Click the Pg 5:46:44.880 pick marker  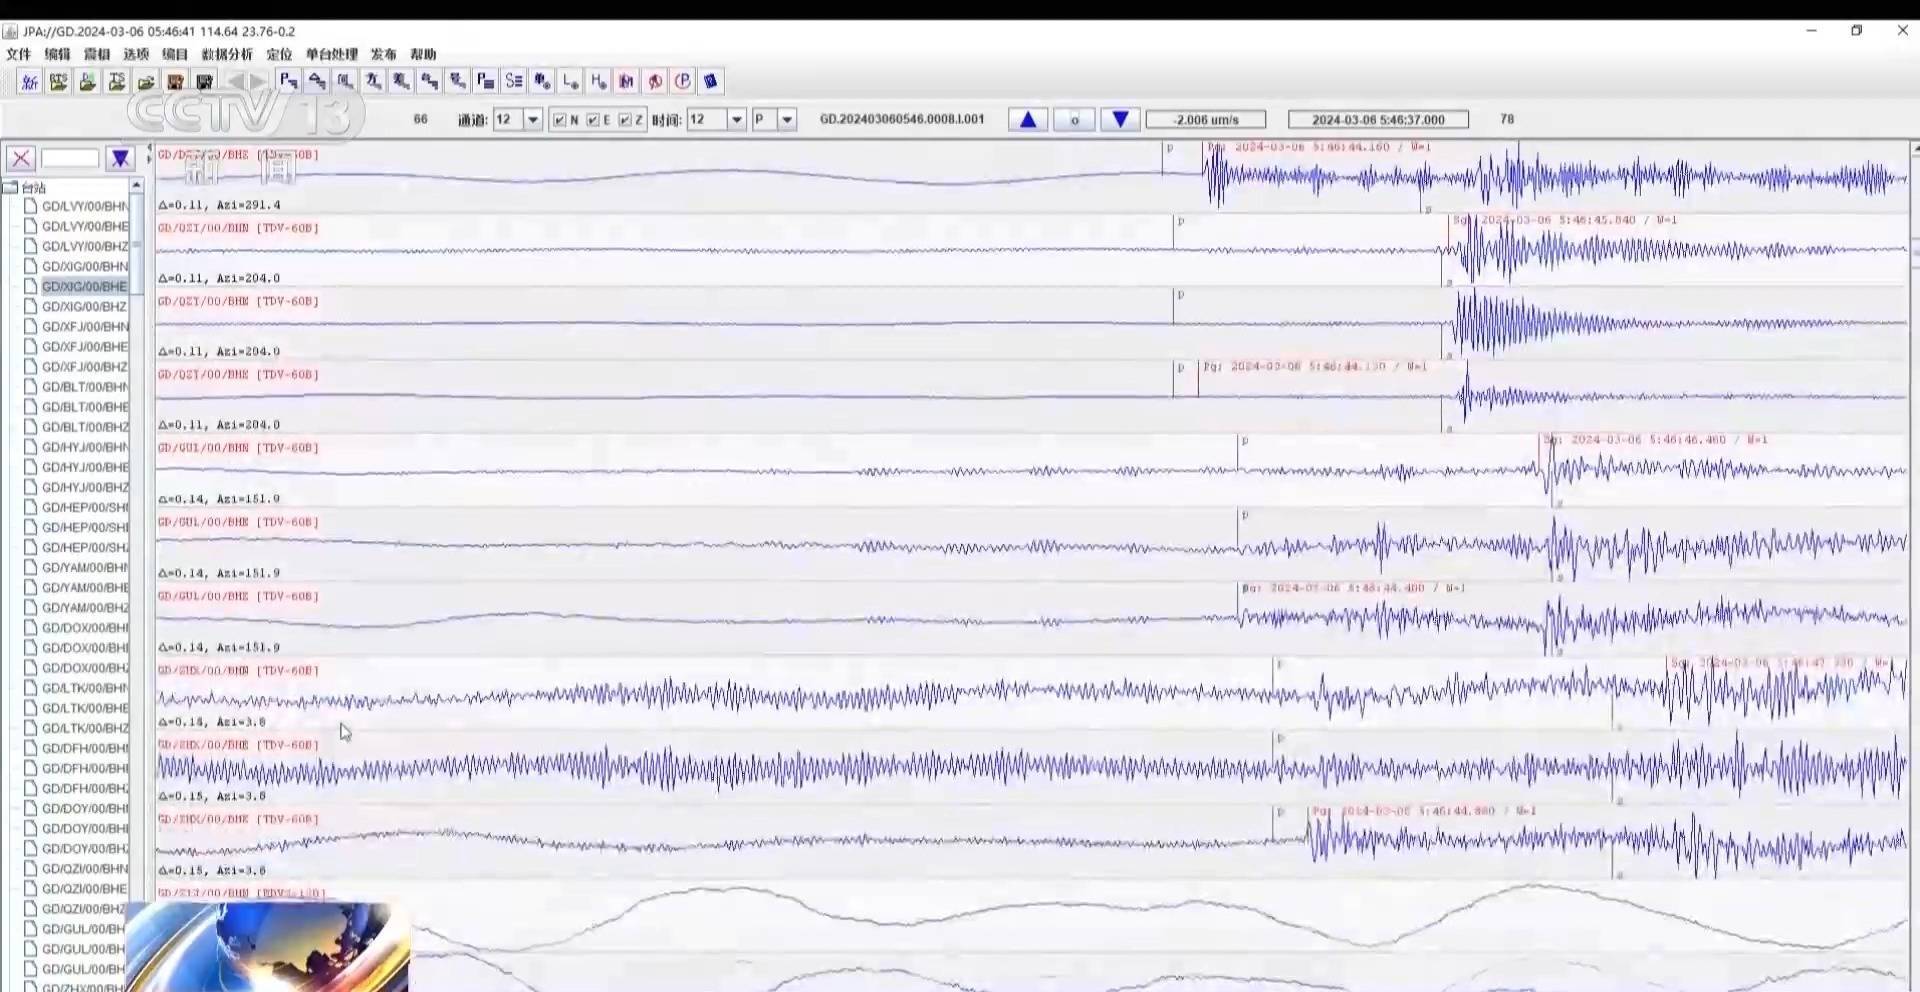pyautogui.click(x=1424, y=811)
